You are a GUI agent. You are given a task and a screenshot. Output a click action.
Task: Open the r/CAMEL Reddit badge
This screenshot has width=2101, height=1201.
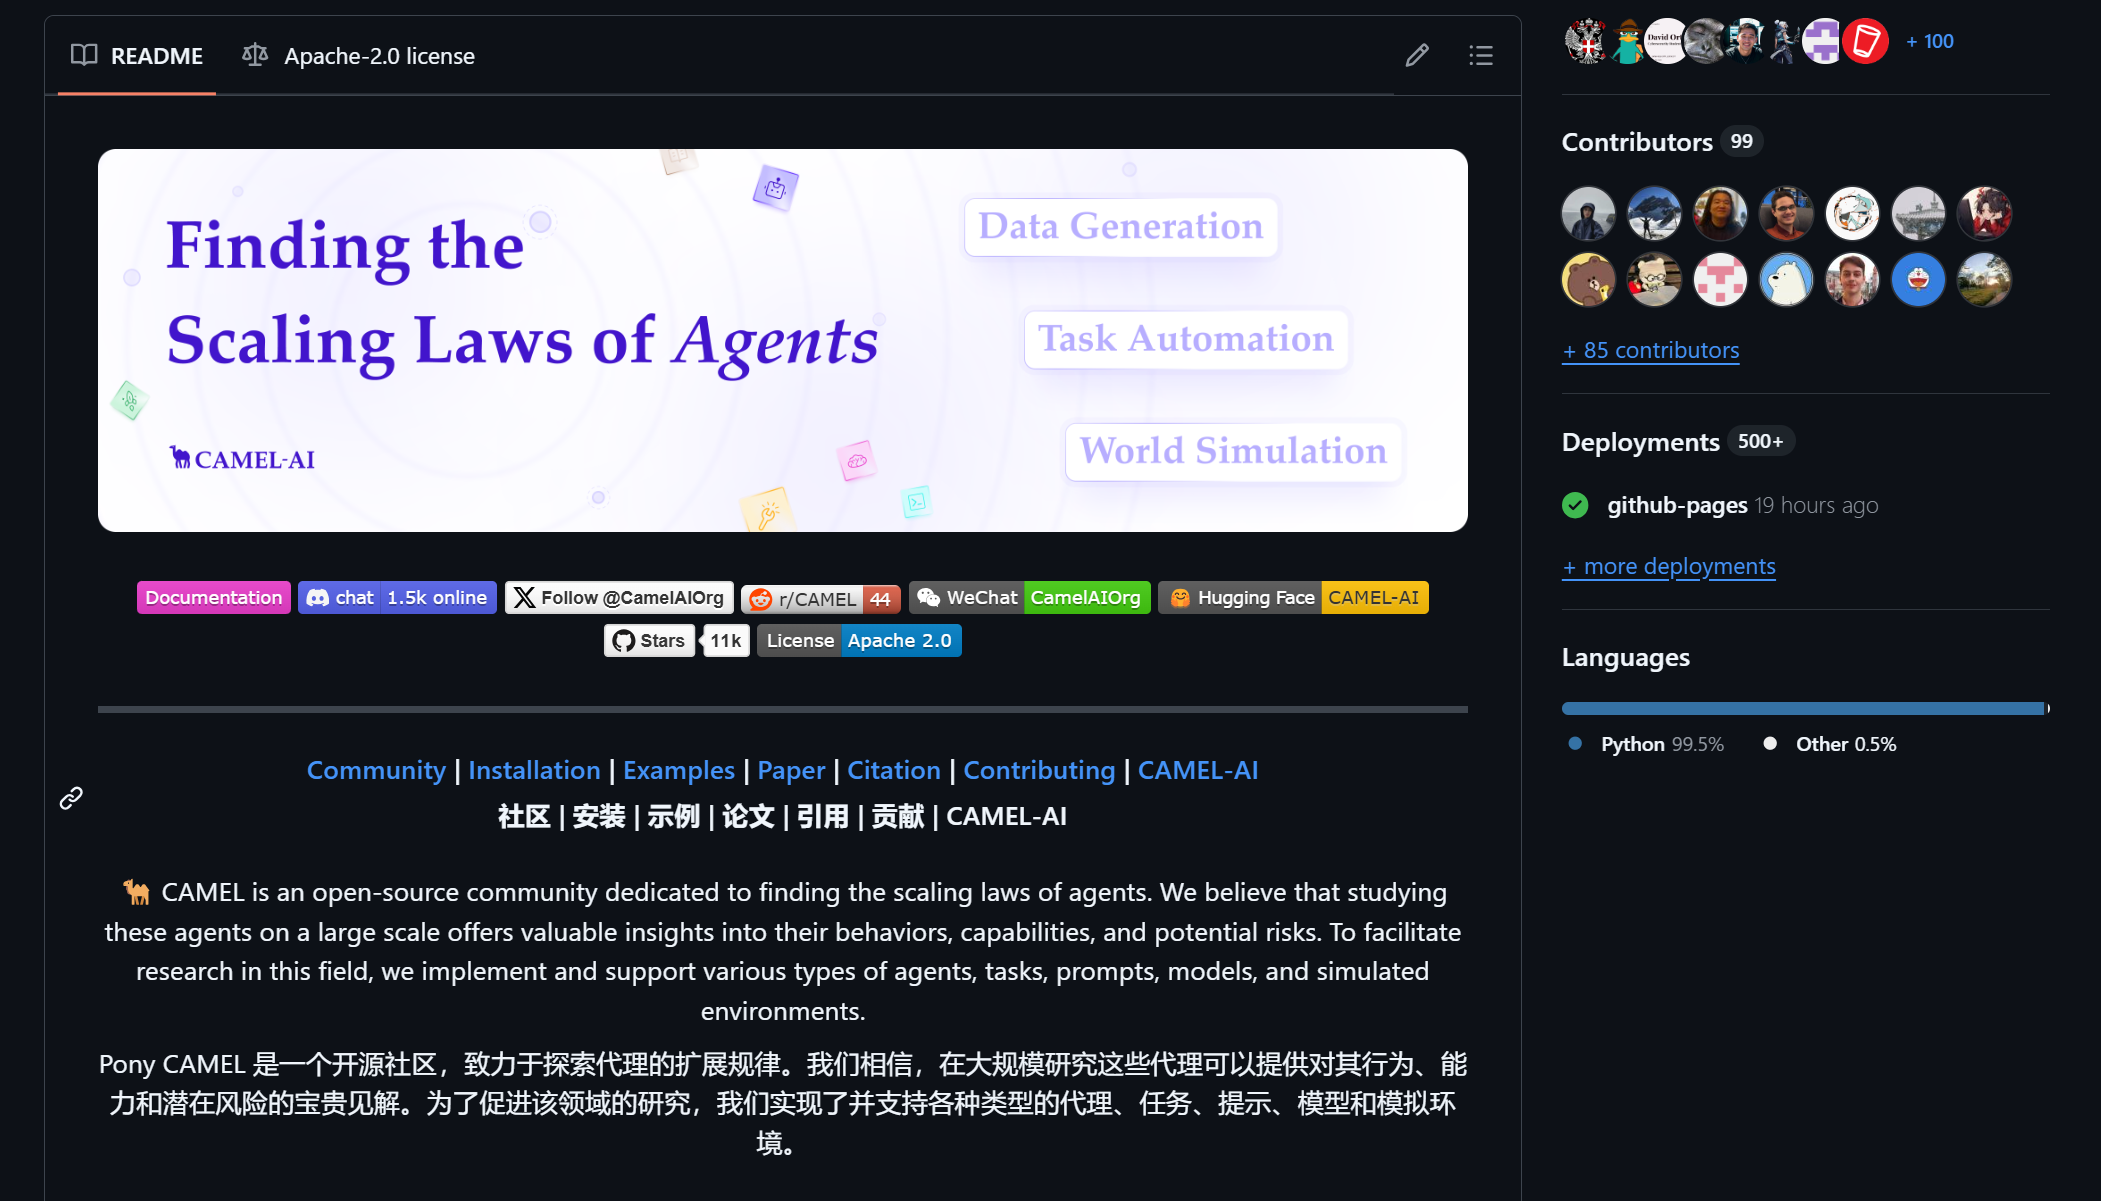tap(820, 598)
